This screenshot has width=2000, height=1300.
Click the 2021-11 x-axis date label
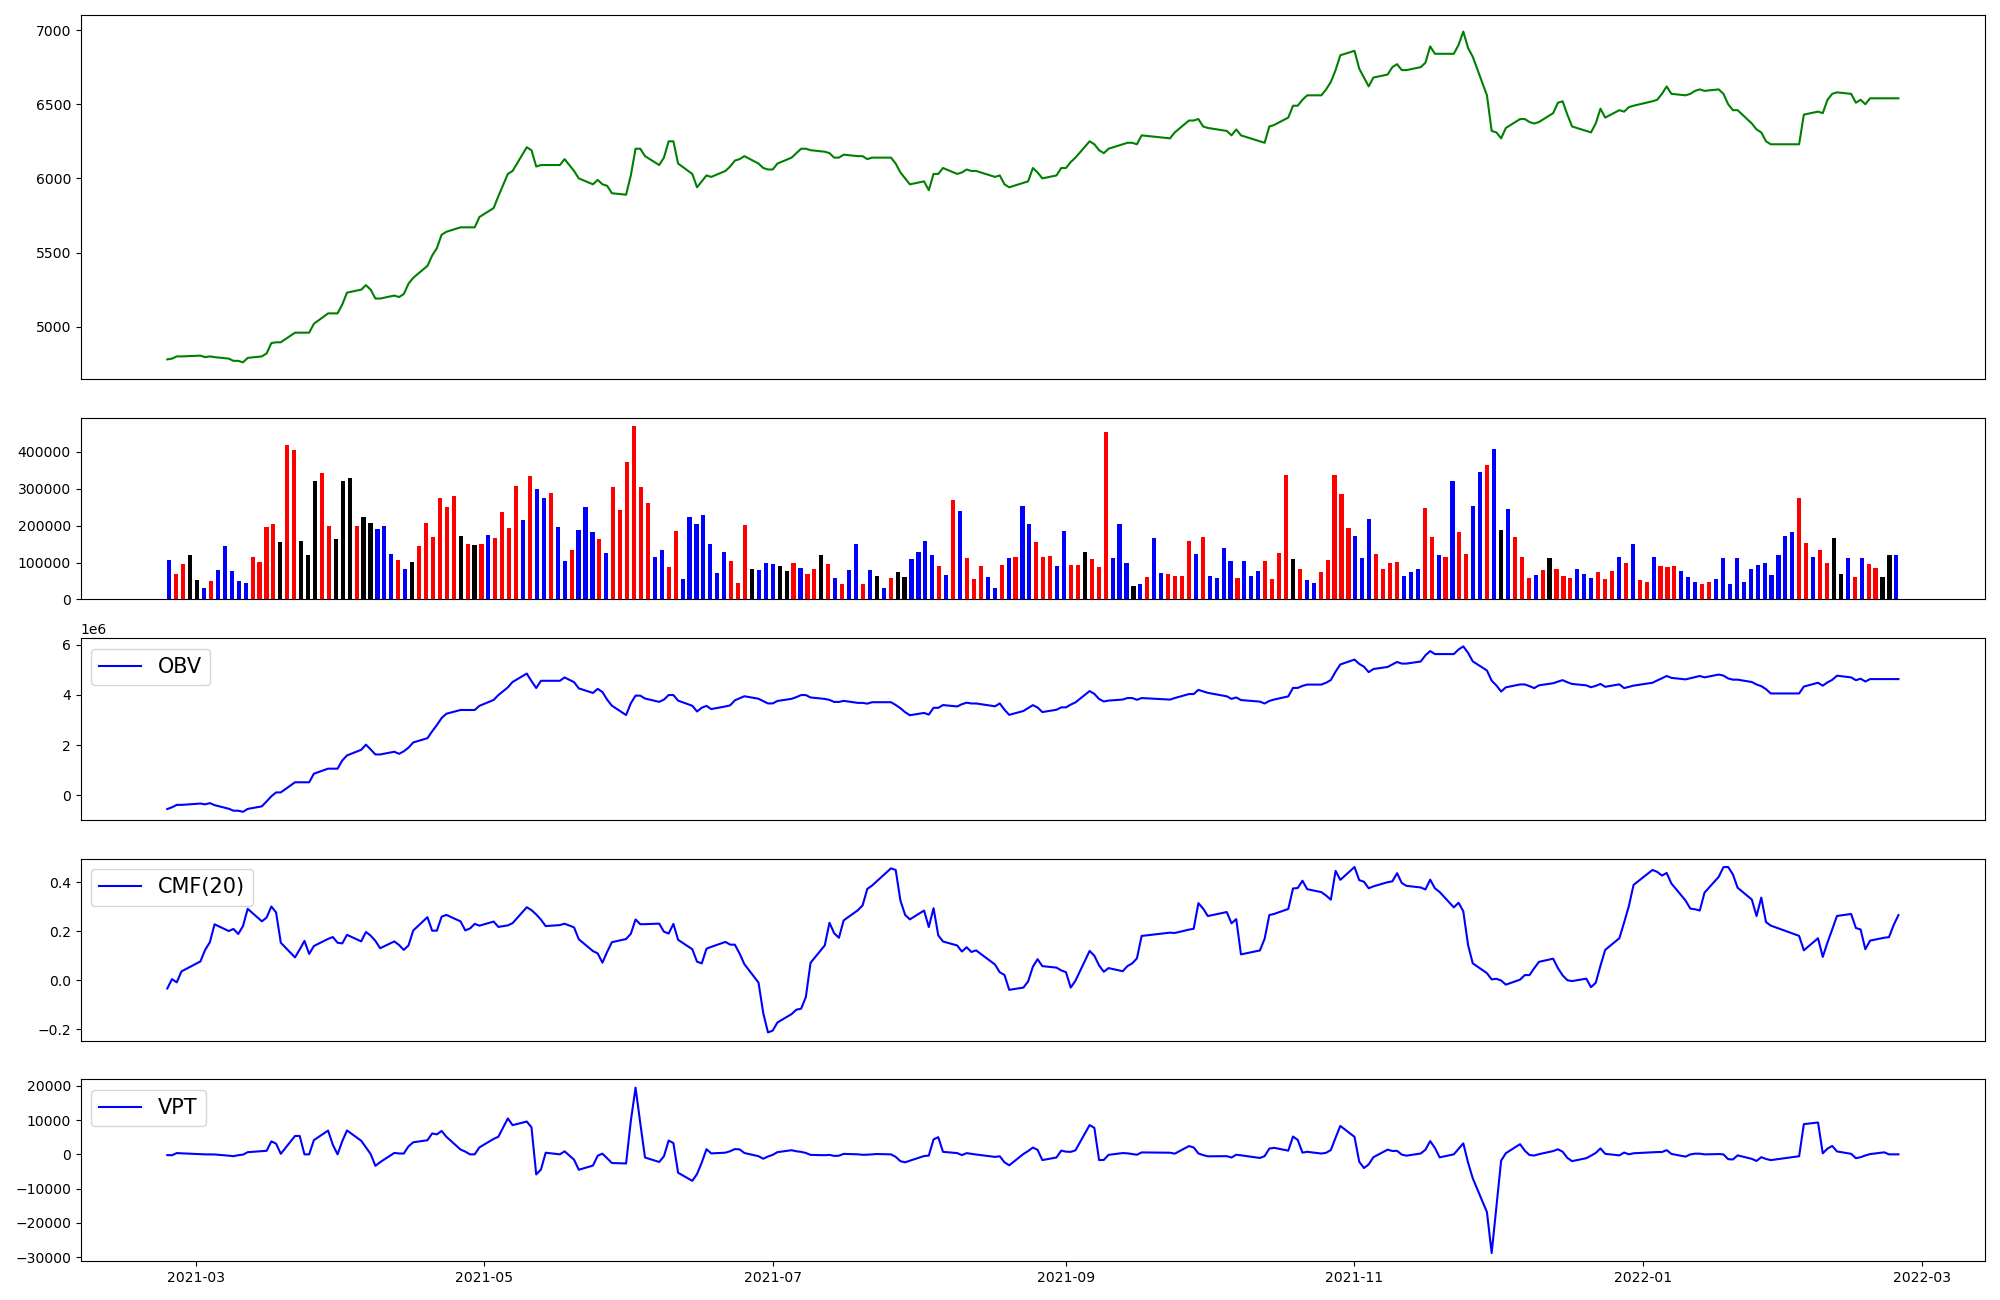pos(1354,1277)
